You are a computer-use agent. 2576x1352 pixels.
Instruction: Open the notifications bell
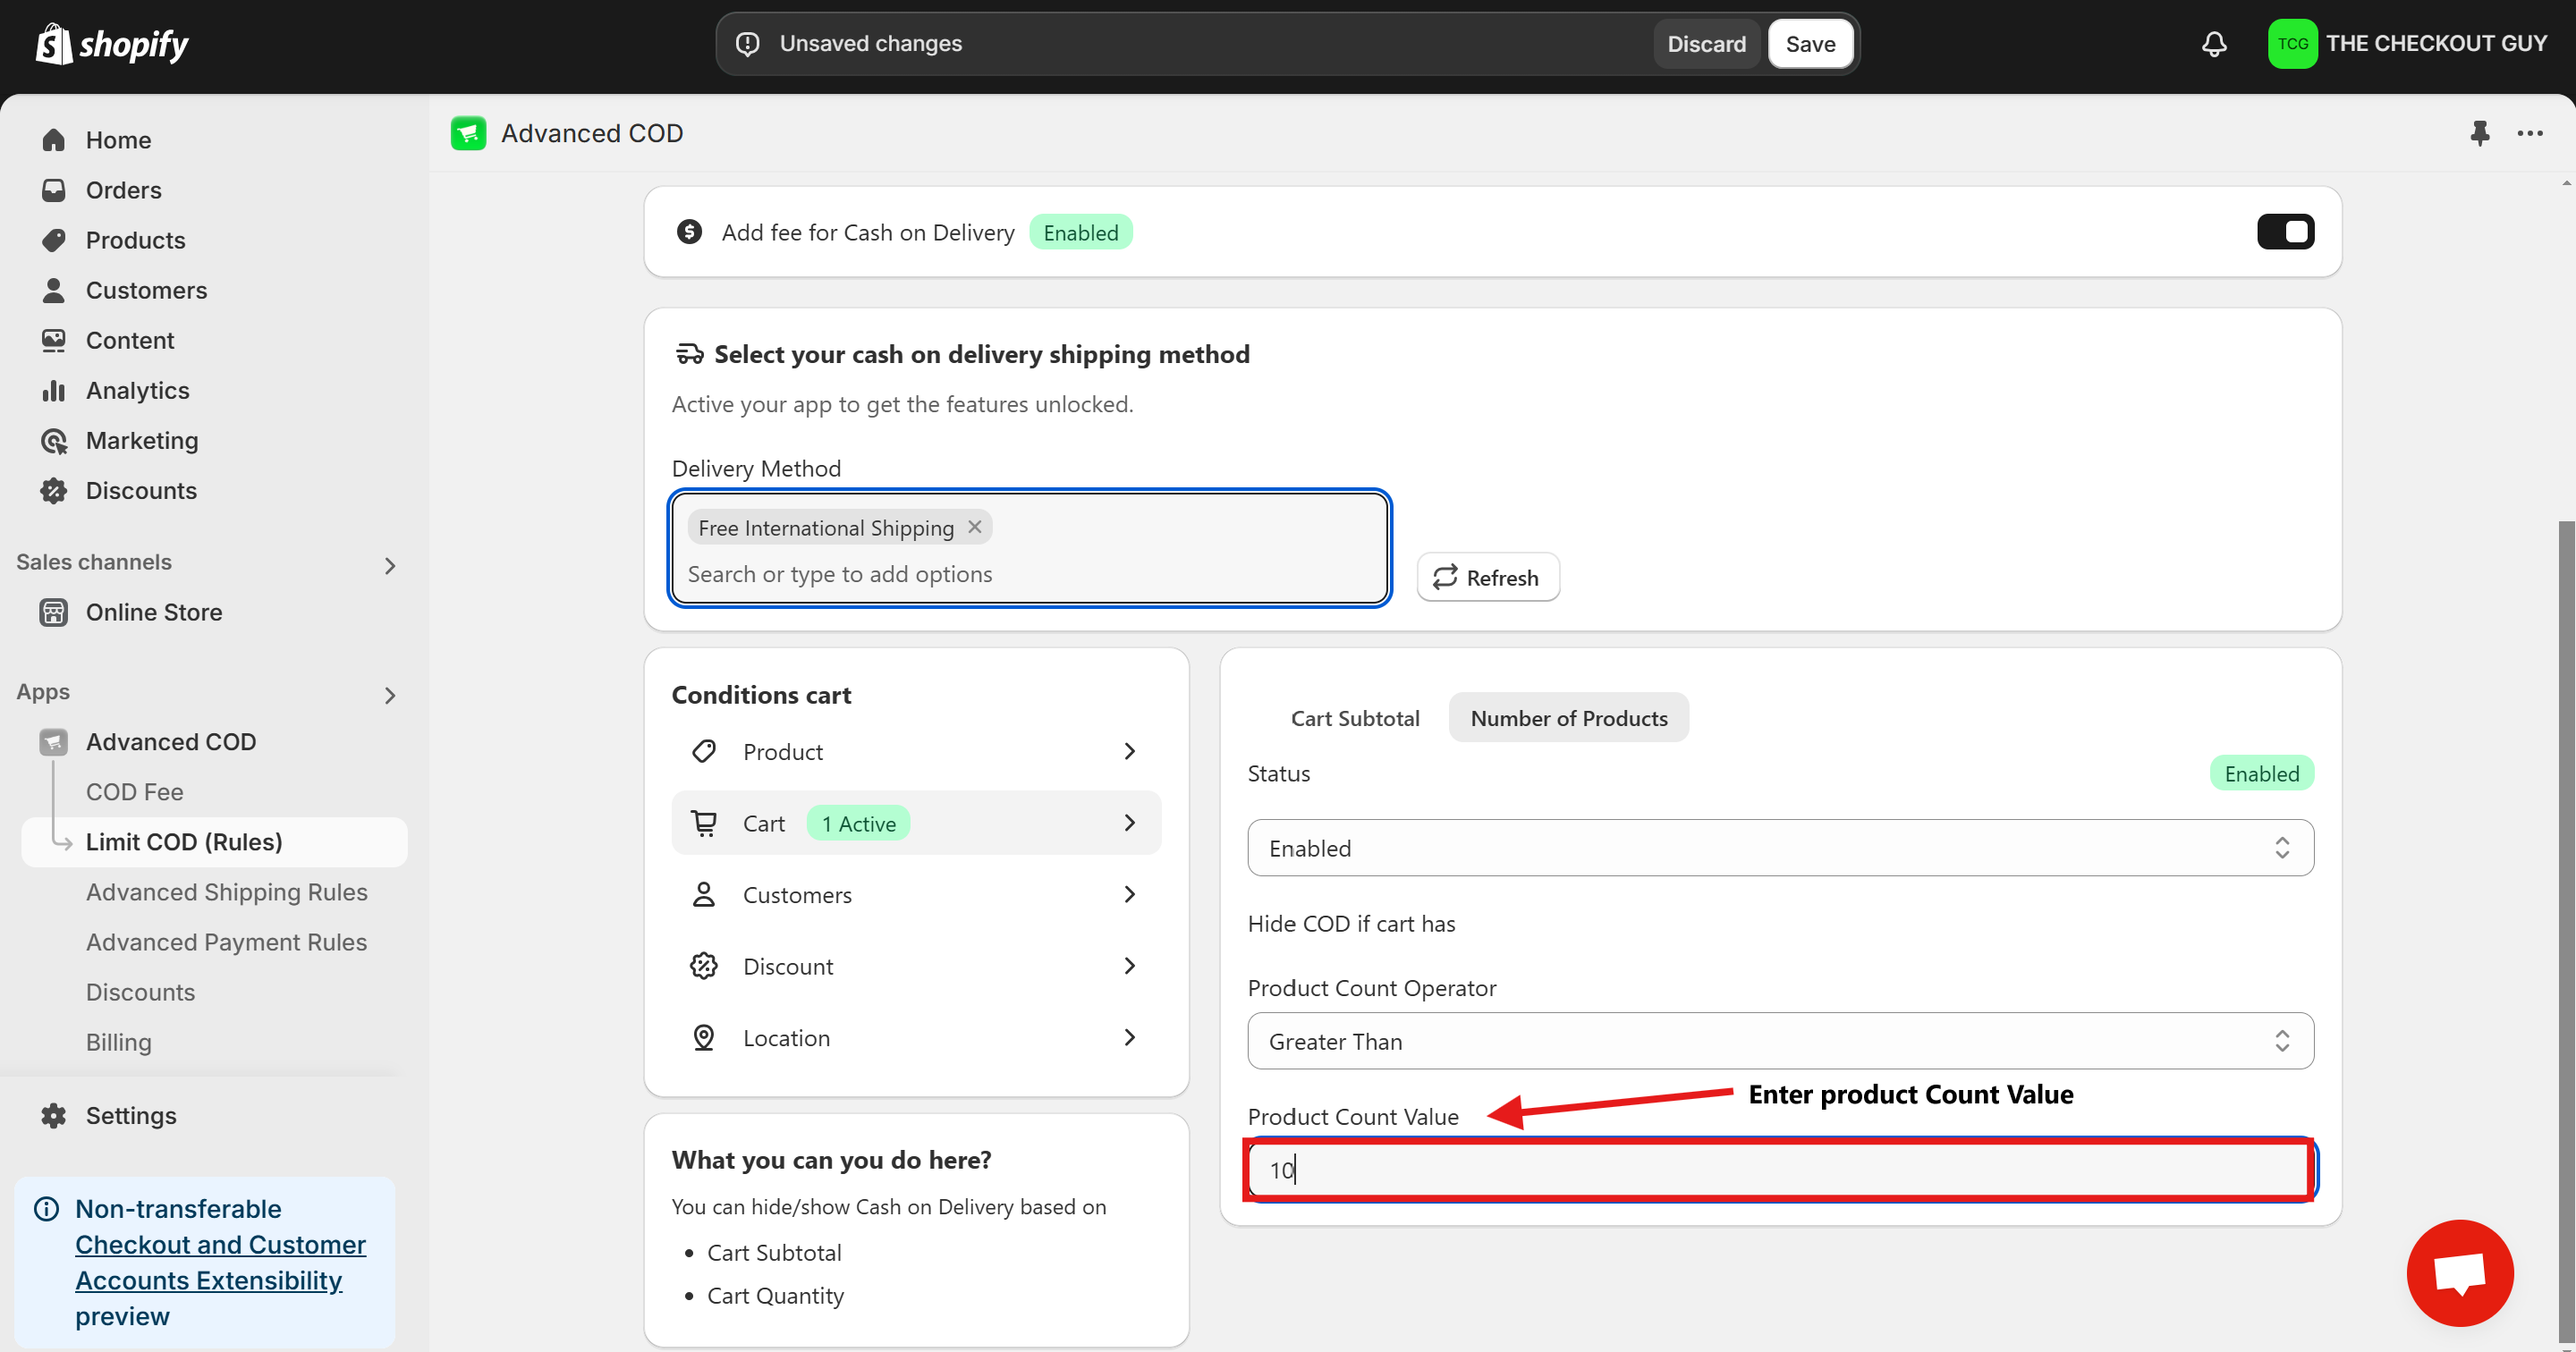pos(2214,44)
